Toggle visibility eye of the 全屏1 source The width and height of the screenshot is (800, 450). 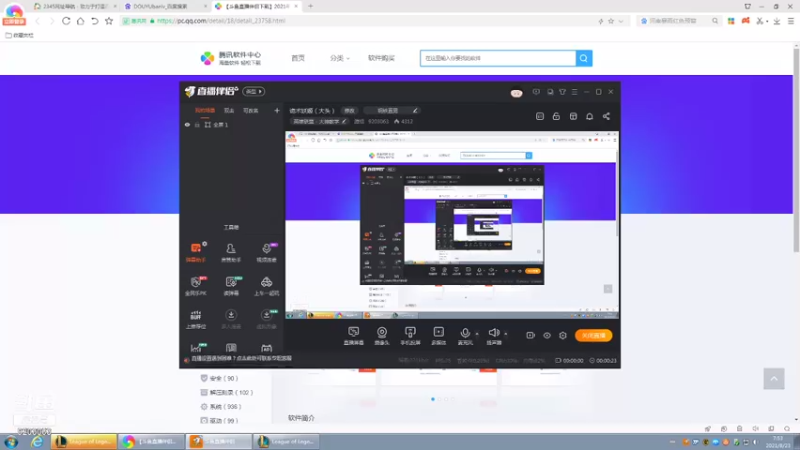click(187, 125)
